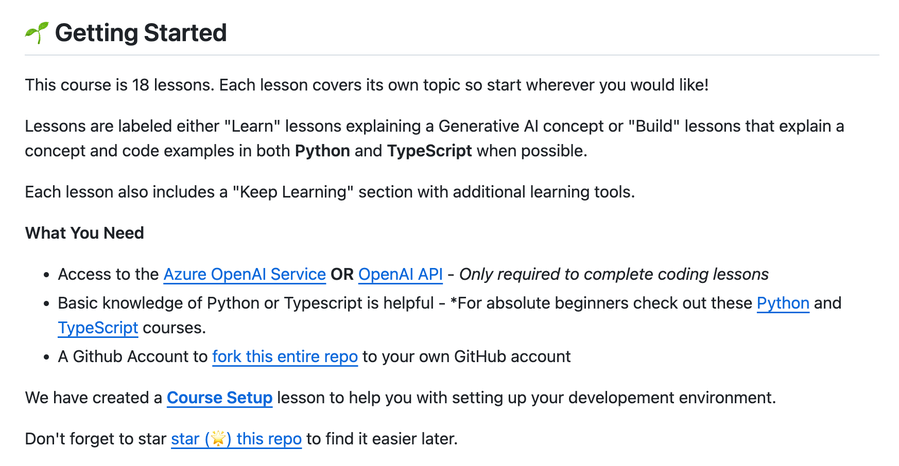Follow the TypeScript courses link
899x466 pixels.
98,327
